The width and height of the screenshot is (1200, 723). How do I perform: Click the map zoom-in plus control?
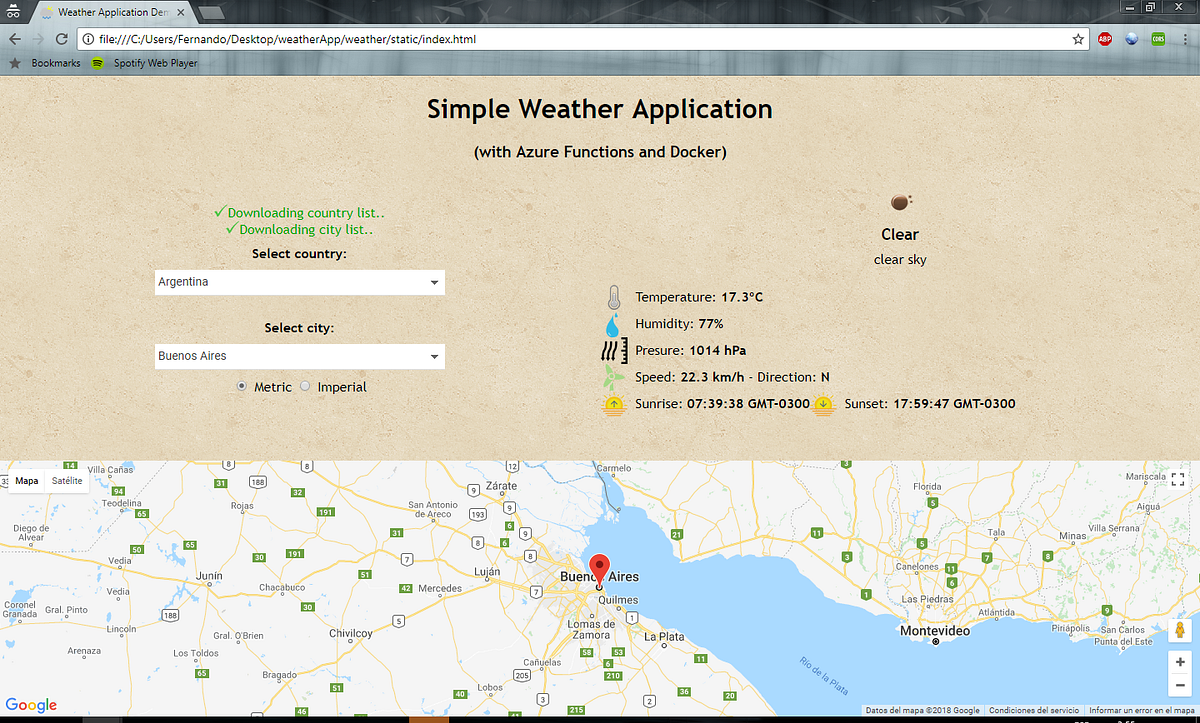point(1179,661)
